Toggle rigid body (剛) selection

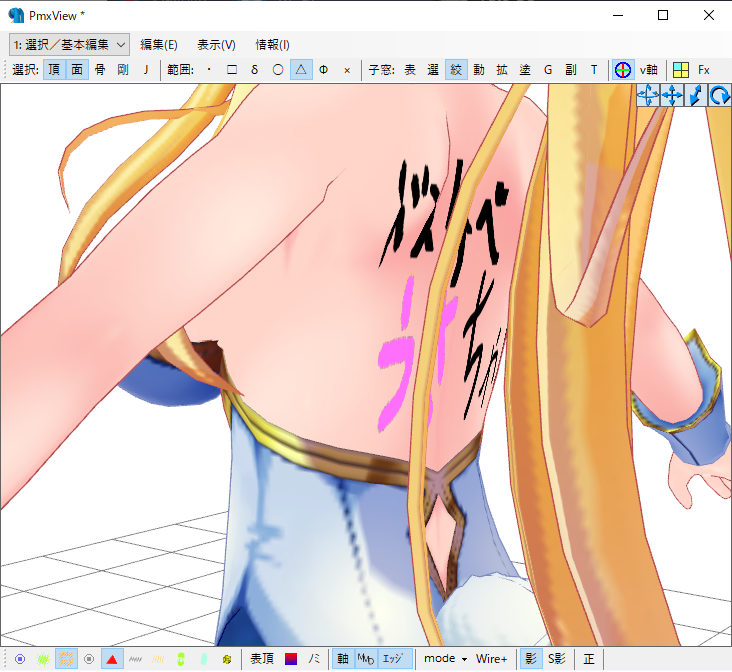coord(123,70)
